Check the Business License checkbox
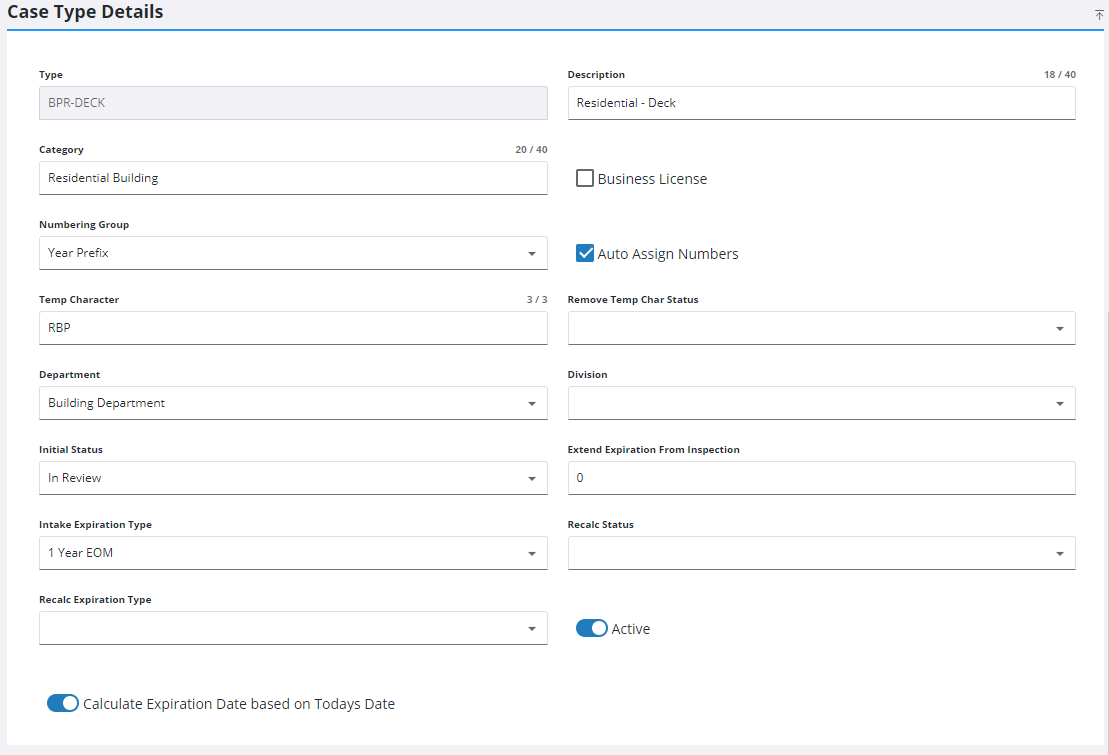 tap(585, 179)
